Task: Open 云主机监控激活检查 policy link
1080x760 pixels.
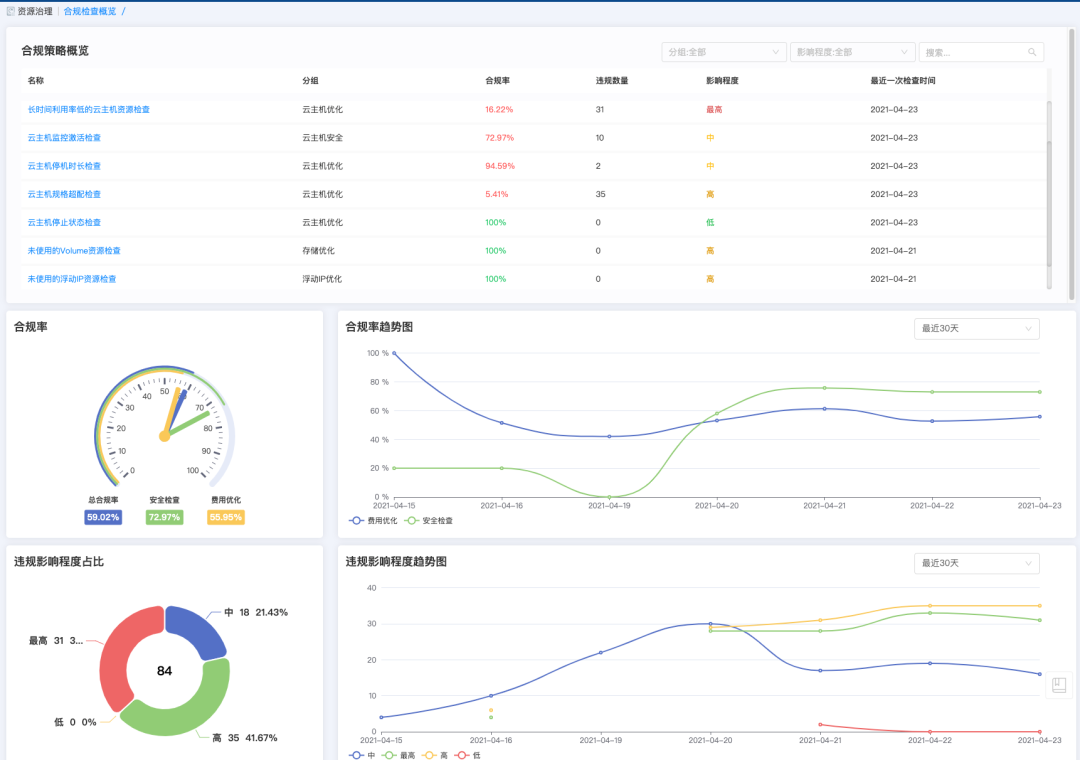Action: tap(64, 138)
